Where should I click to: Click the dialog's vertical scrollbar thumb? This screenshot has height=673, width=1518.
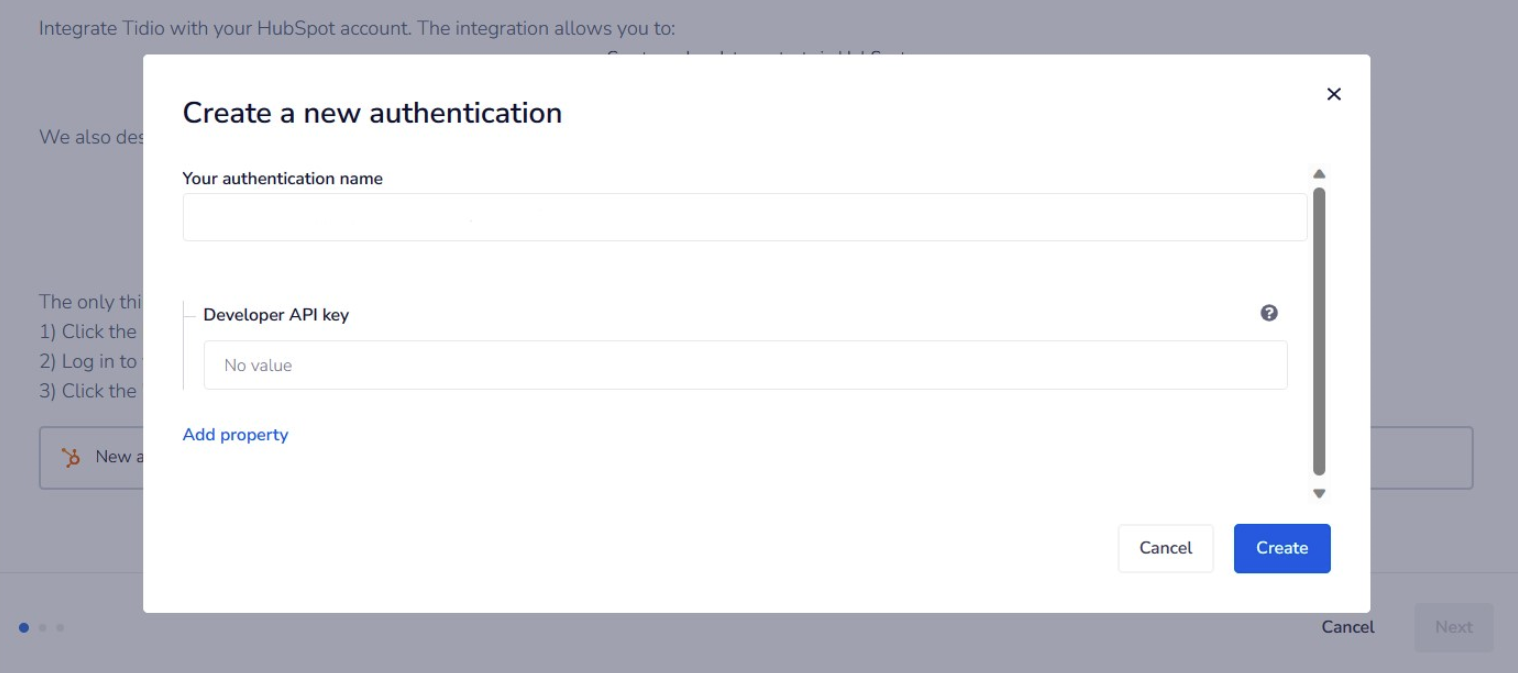(x=1319, y=330)
